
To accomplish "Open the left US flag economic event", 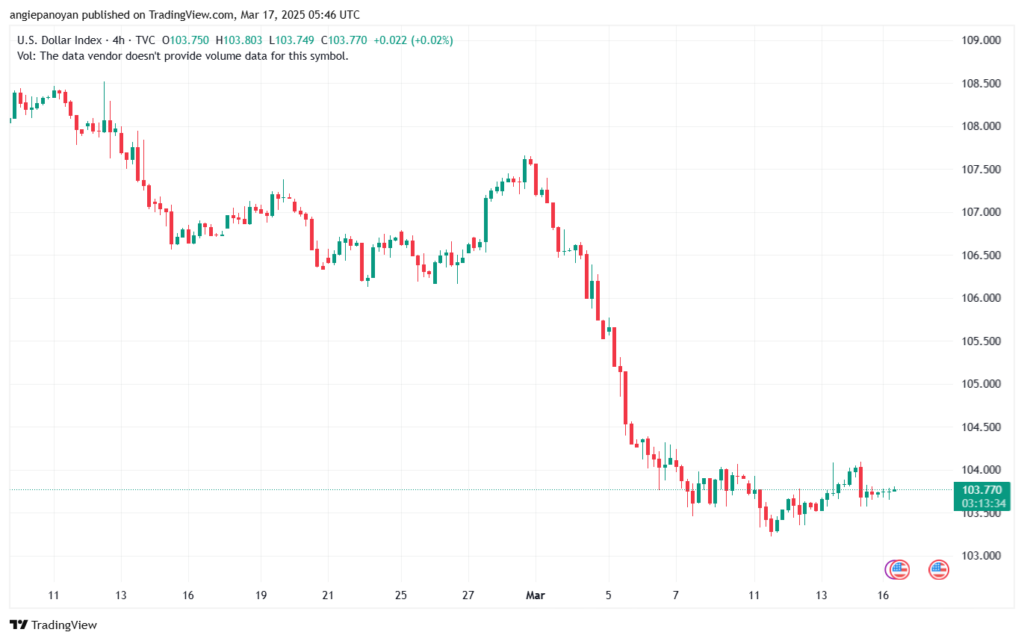I will (x=900, y=570).
